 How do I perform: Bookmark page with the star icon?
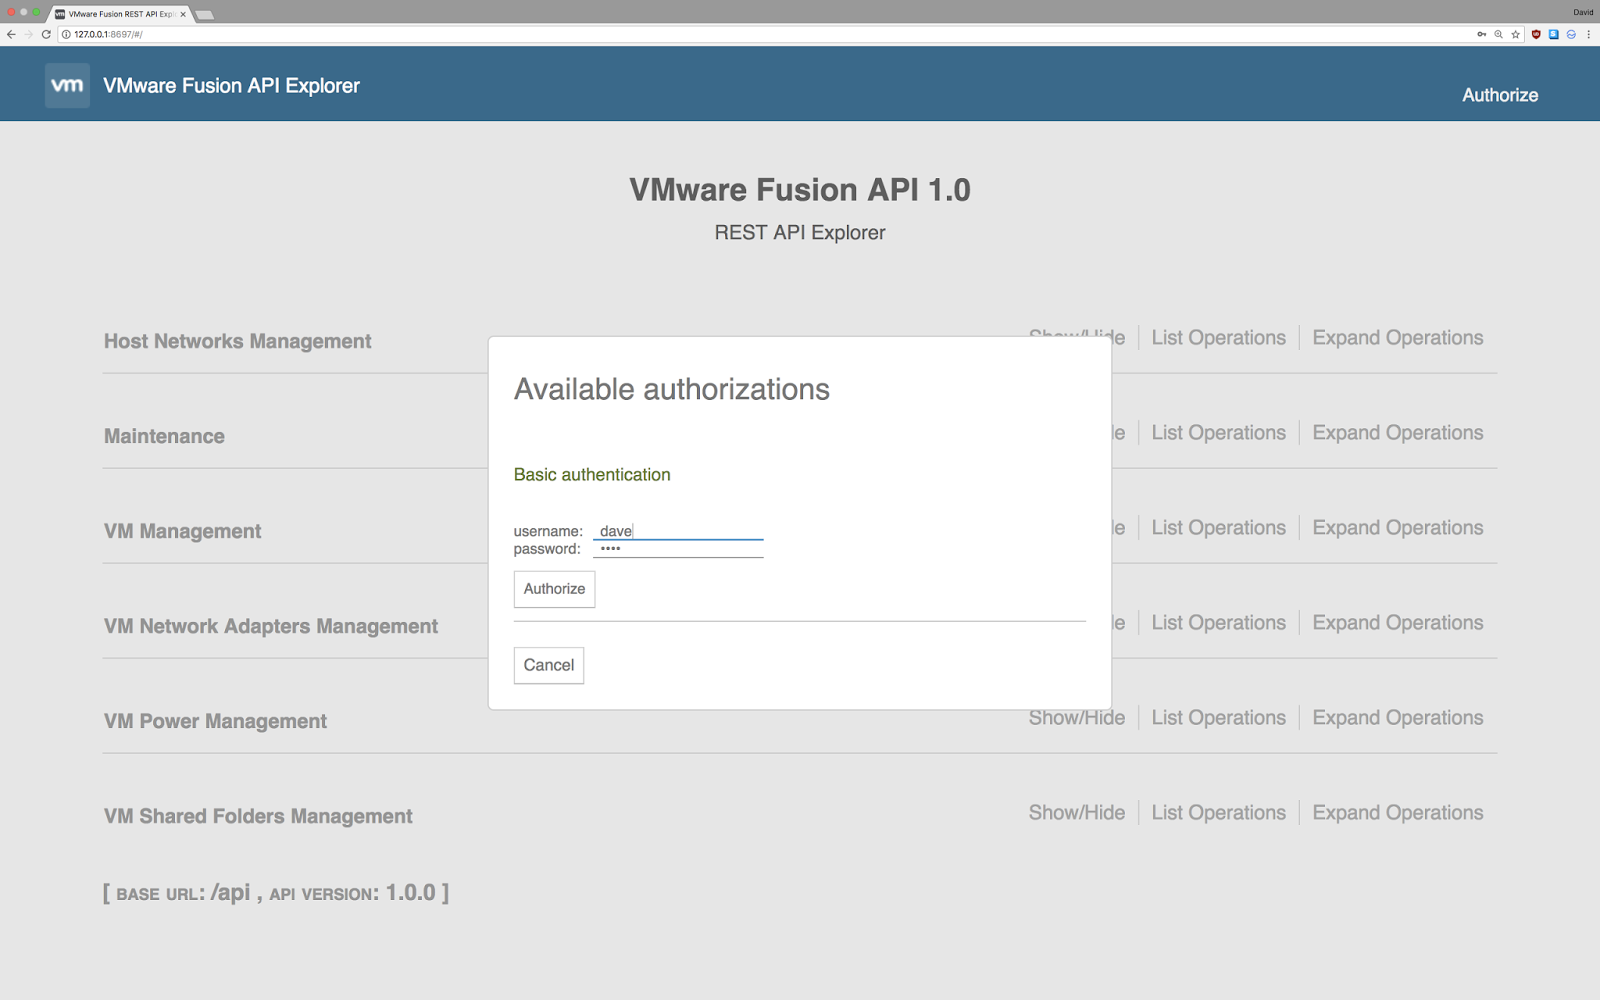point(1516,34)
